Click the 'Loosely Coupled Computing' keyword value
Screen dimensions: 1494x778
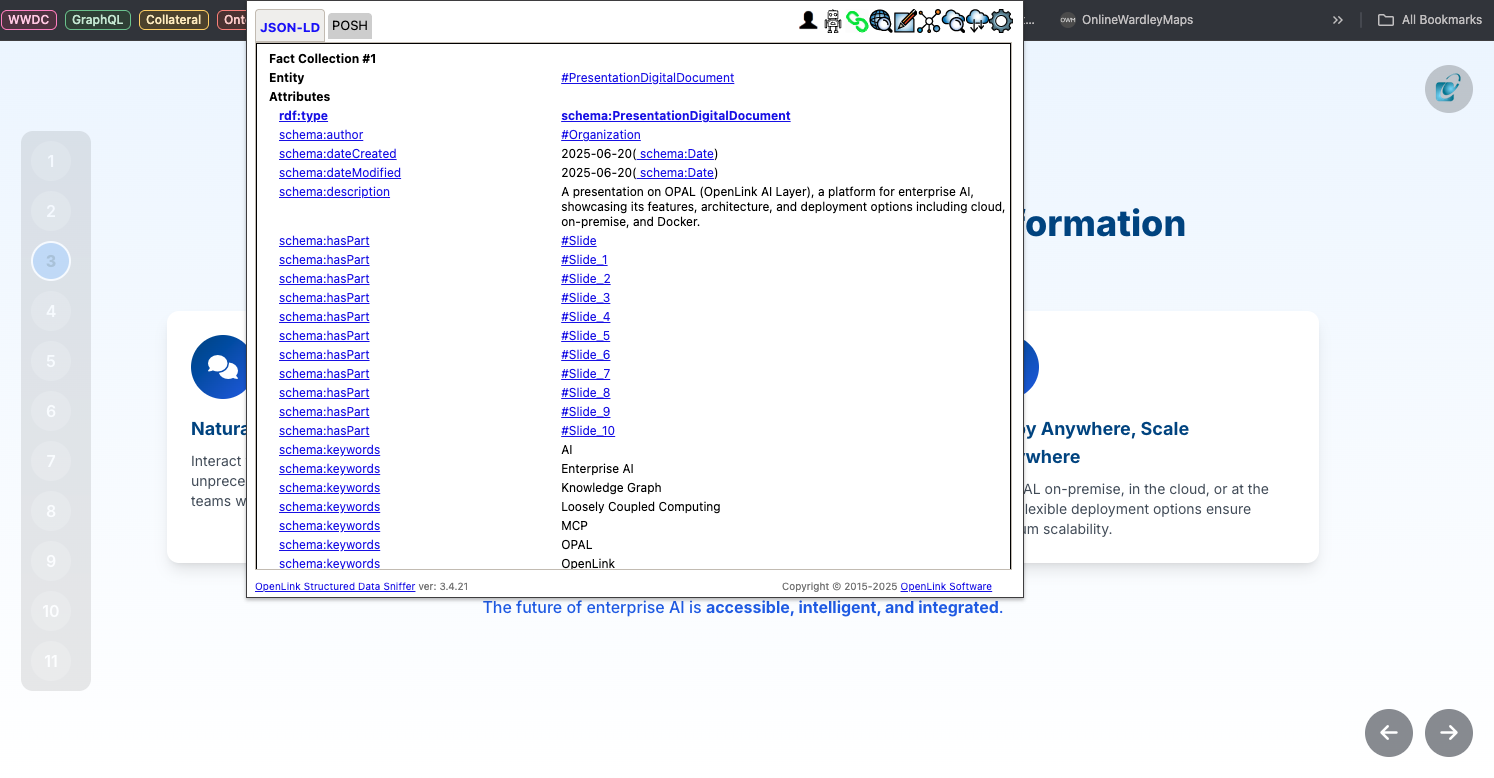641,507
